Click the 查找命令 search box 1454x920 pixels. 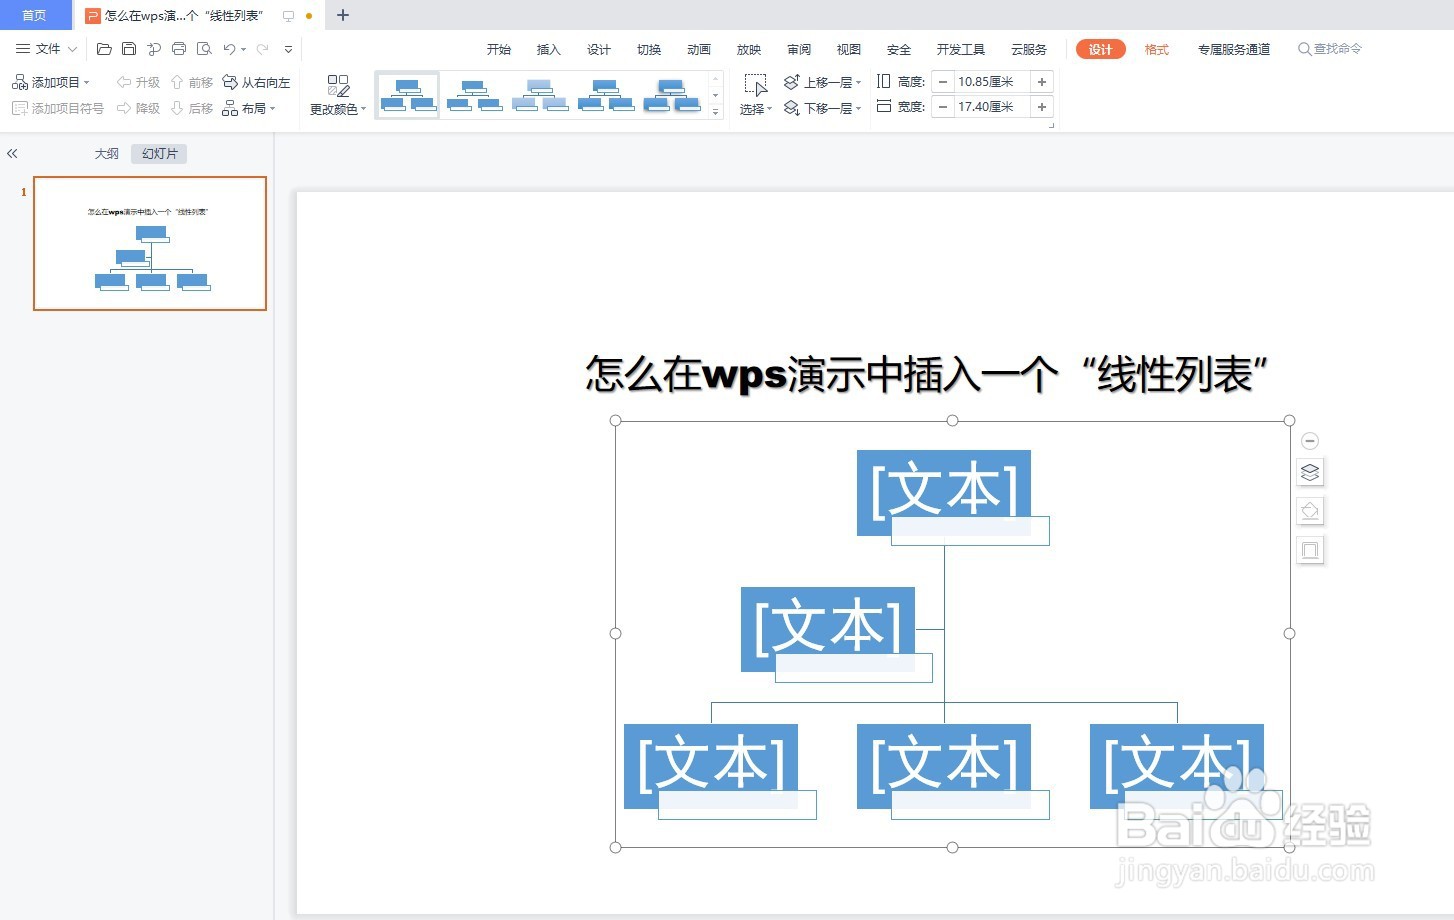tap(1330, 49)
